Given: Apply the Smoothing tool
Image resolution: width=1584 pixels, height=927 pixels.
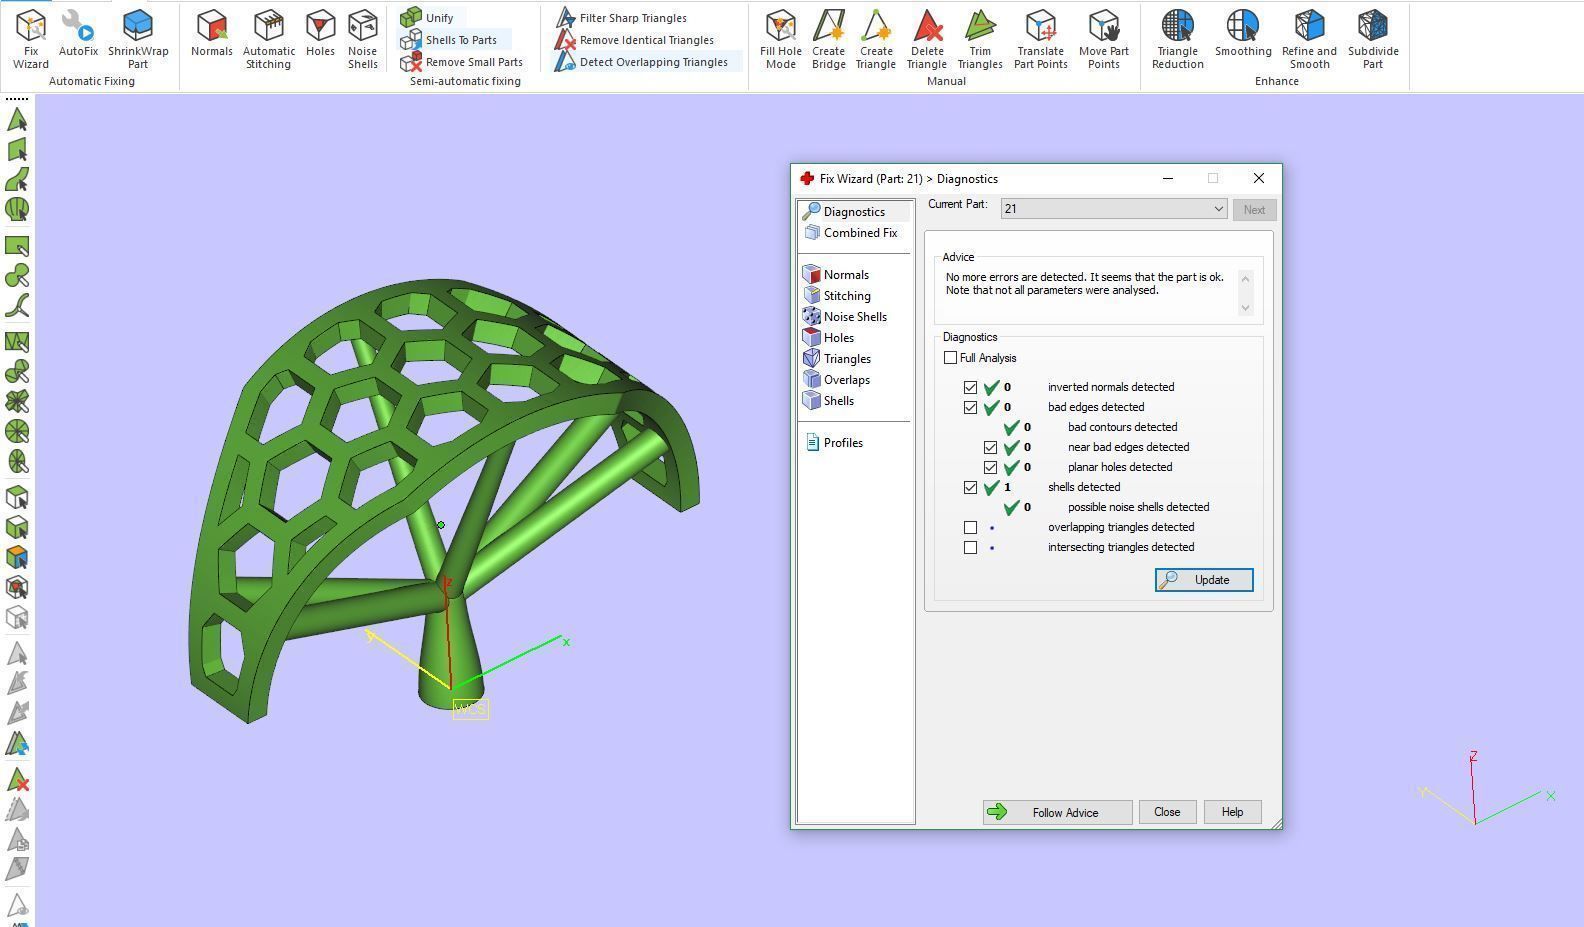Looking at the screenshot, I should 1243,34.
